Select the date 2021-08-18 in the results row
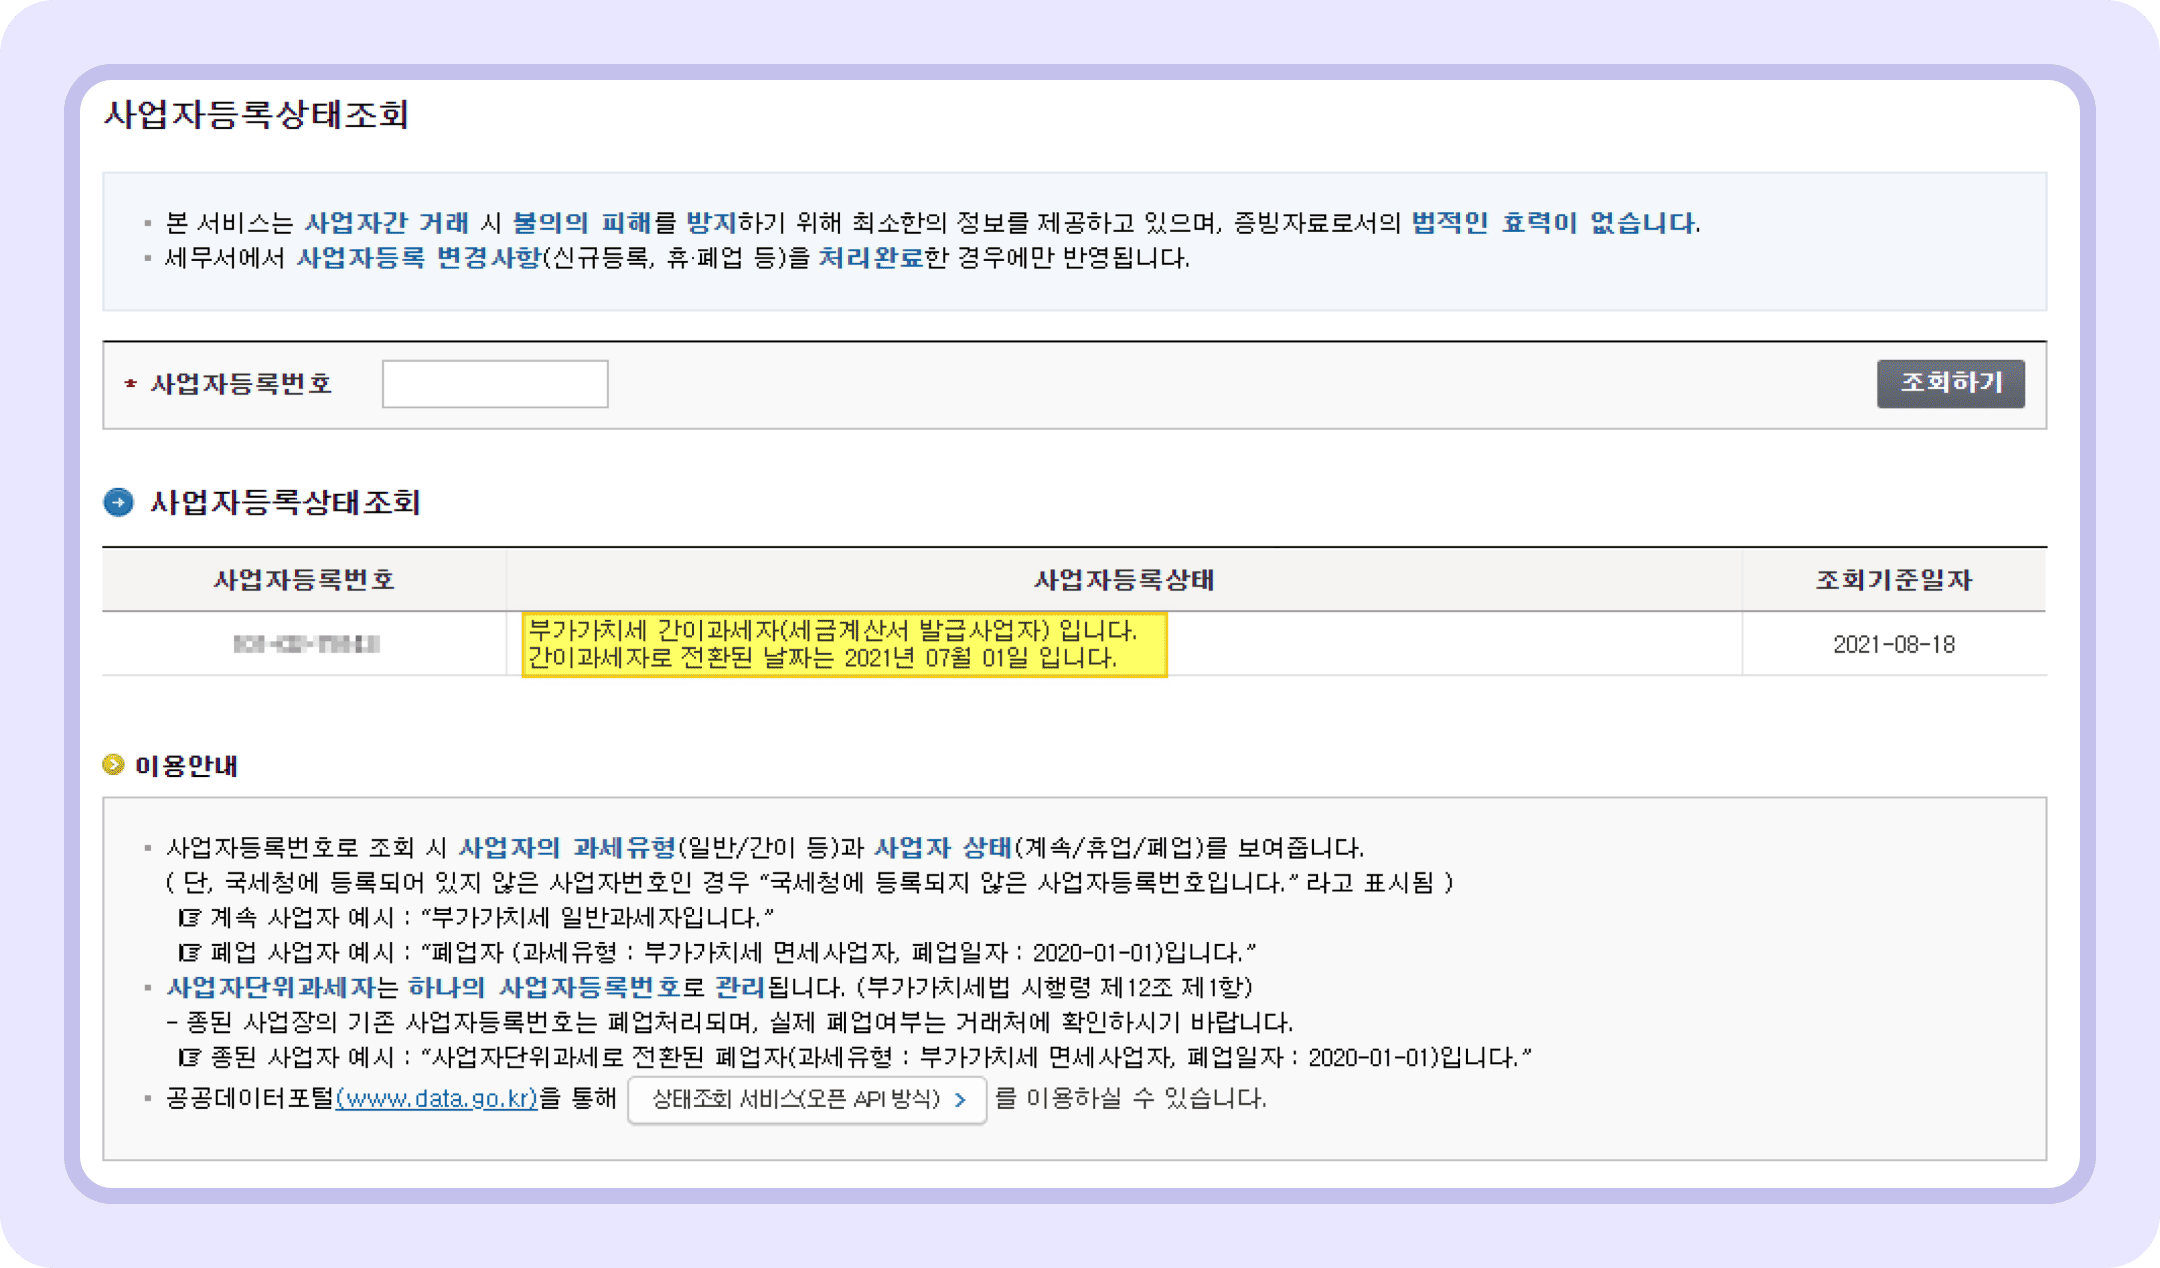This screenshot has height=1268, width=2160. click(1895, 644)
